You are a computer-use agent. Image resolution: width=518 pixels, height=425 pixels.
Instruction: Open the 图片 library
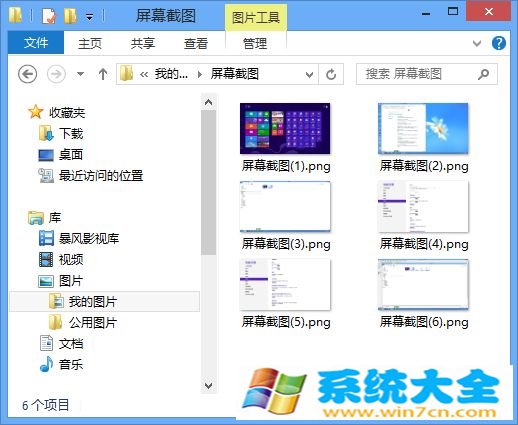(71, 281)
